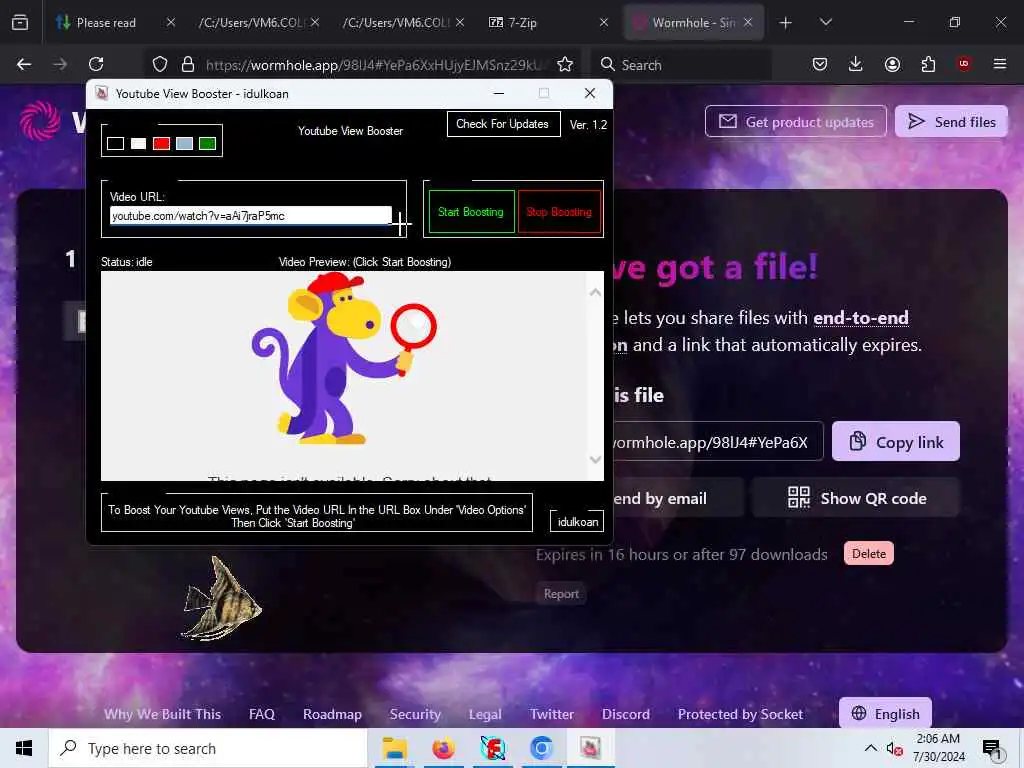Viewport: 1024px width, 768px height.
Task: Open the Roadmap footer link
Action: click(x=332, y=714)
